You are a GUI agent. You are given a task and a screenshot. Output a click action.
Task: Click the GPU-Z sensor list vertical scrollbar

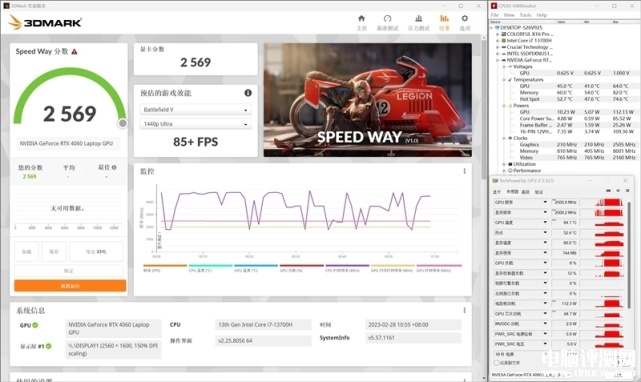(x=630, y=254)
